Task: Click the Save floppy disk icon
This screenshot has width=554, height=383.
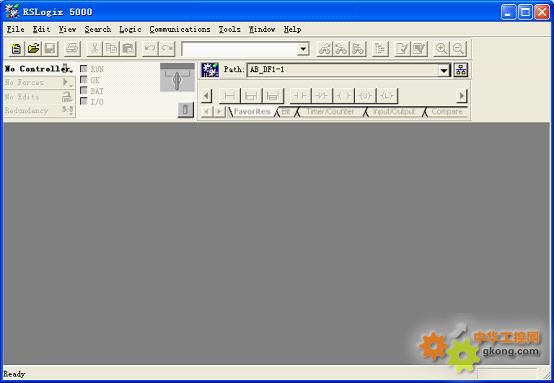Action: (x=50, y=48)
